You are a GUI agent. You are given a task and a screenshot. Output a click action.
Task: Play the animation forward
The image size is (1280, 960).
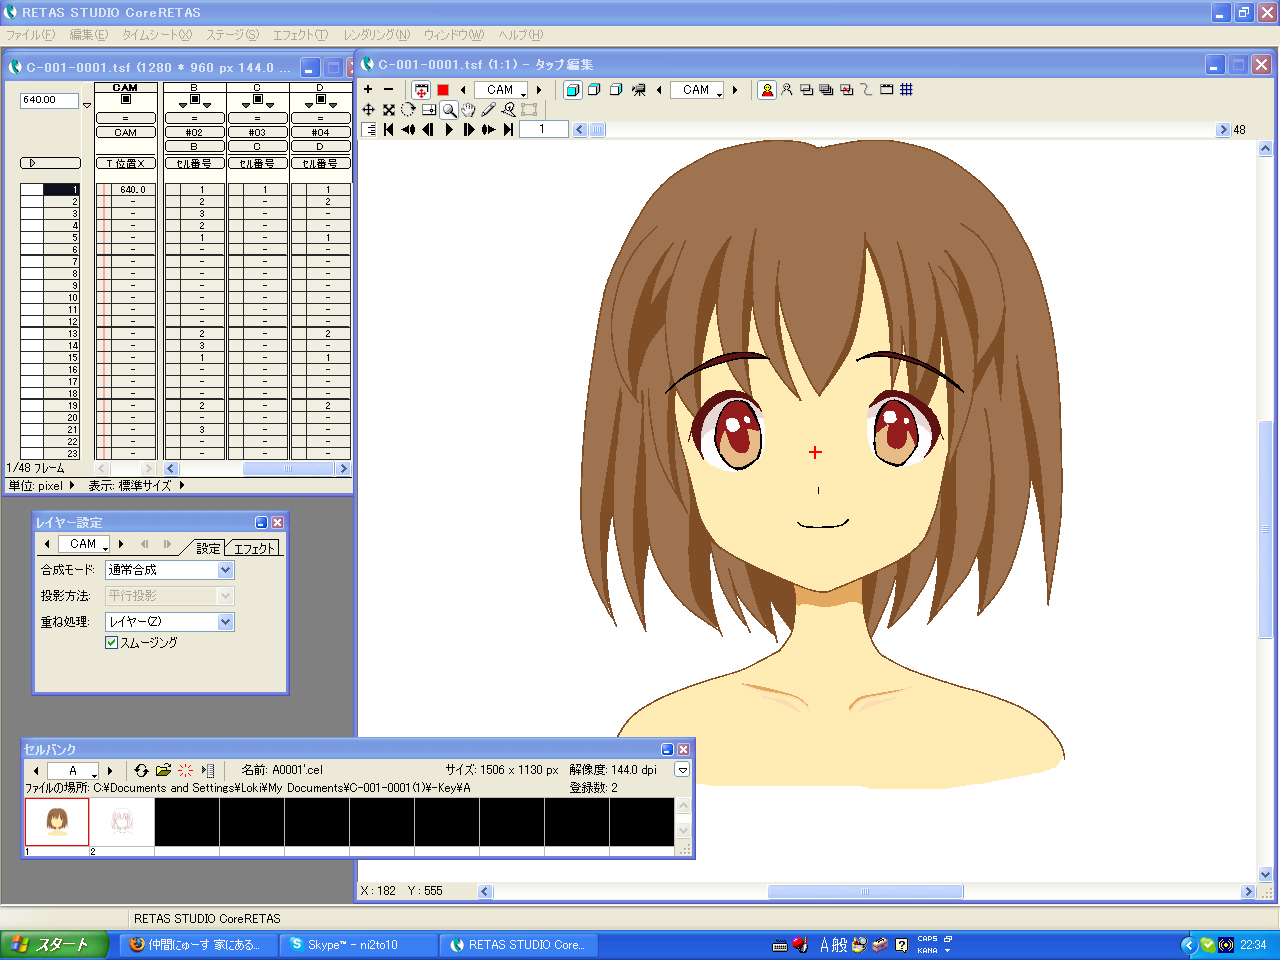(448, 129)
